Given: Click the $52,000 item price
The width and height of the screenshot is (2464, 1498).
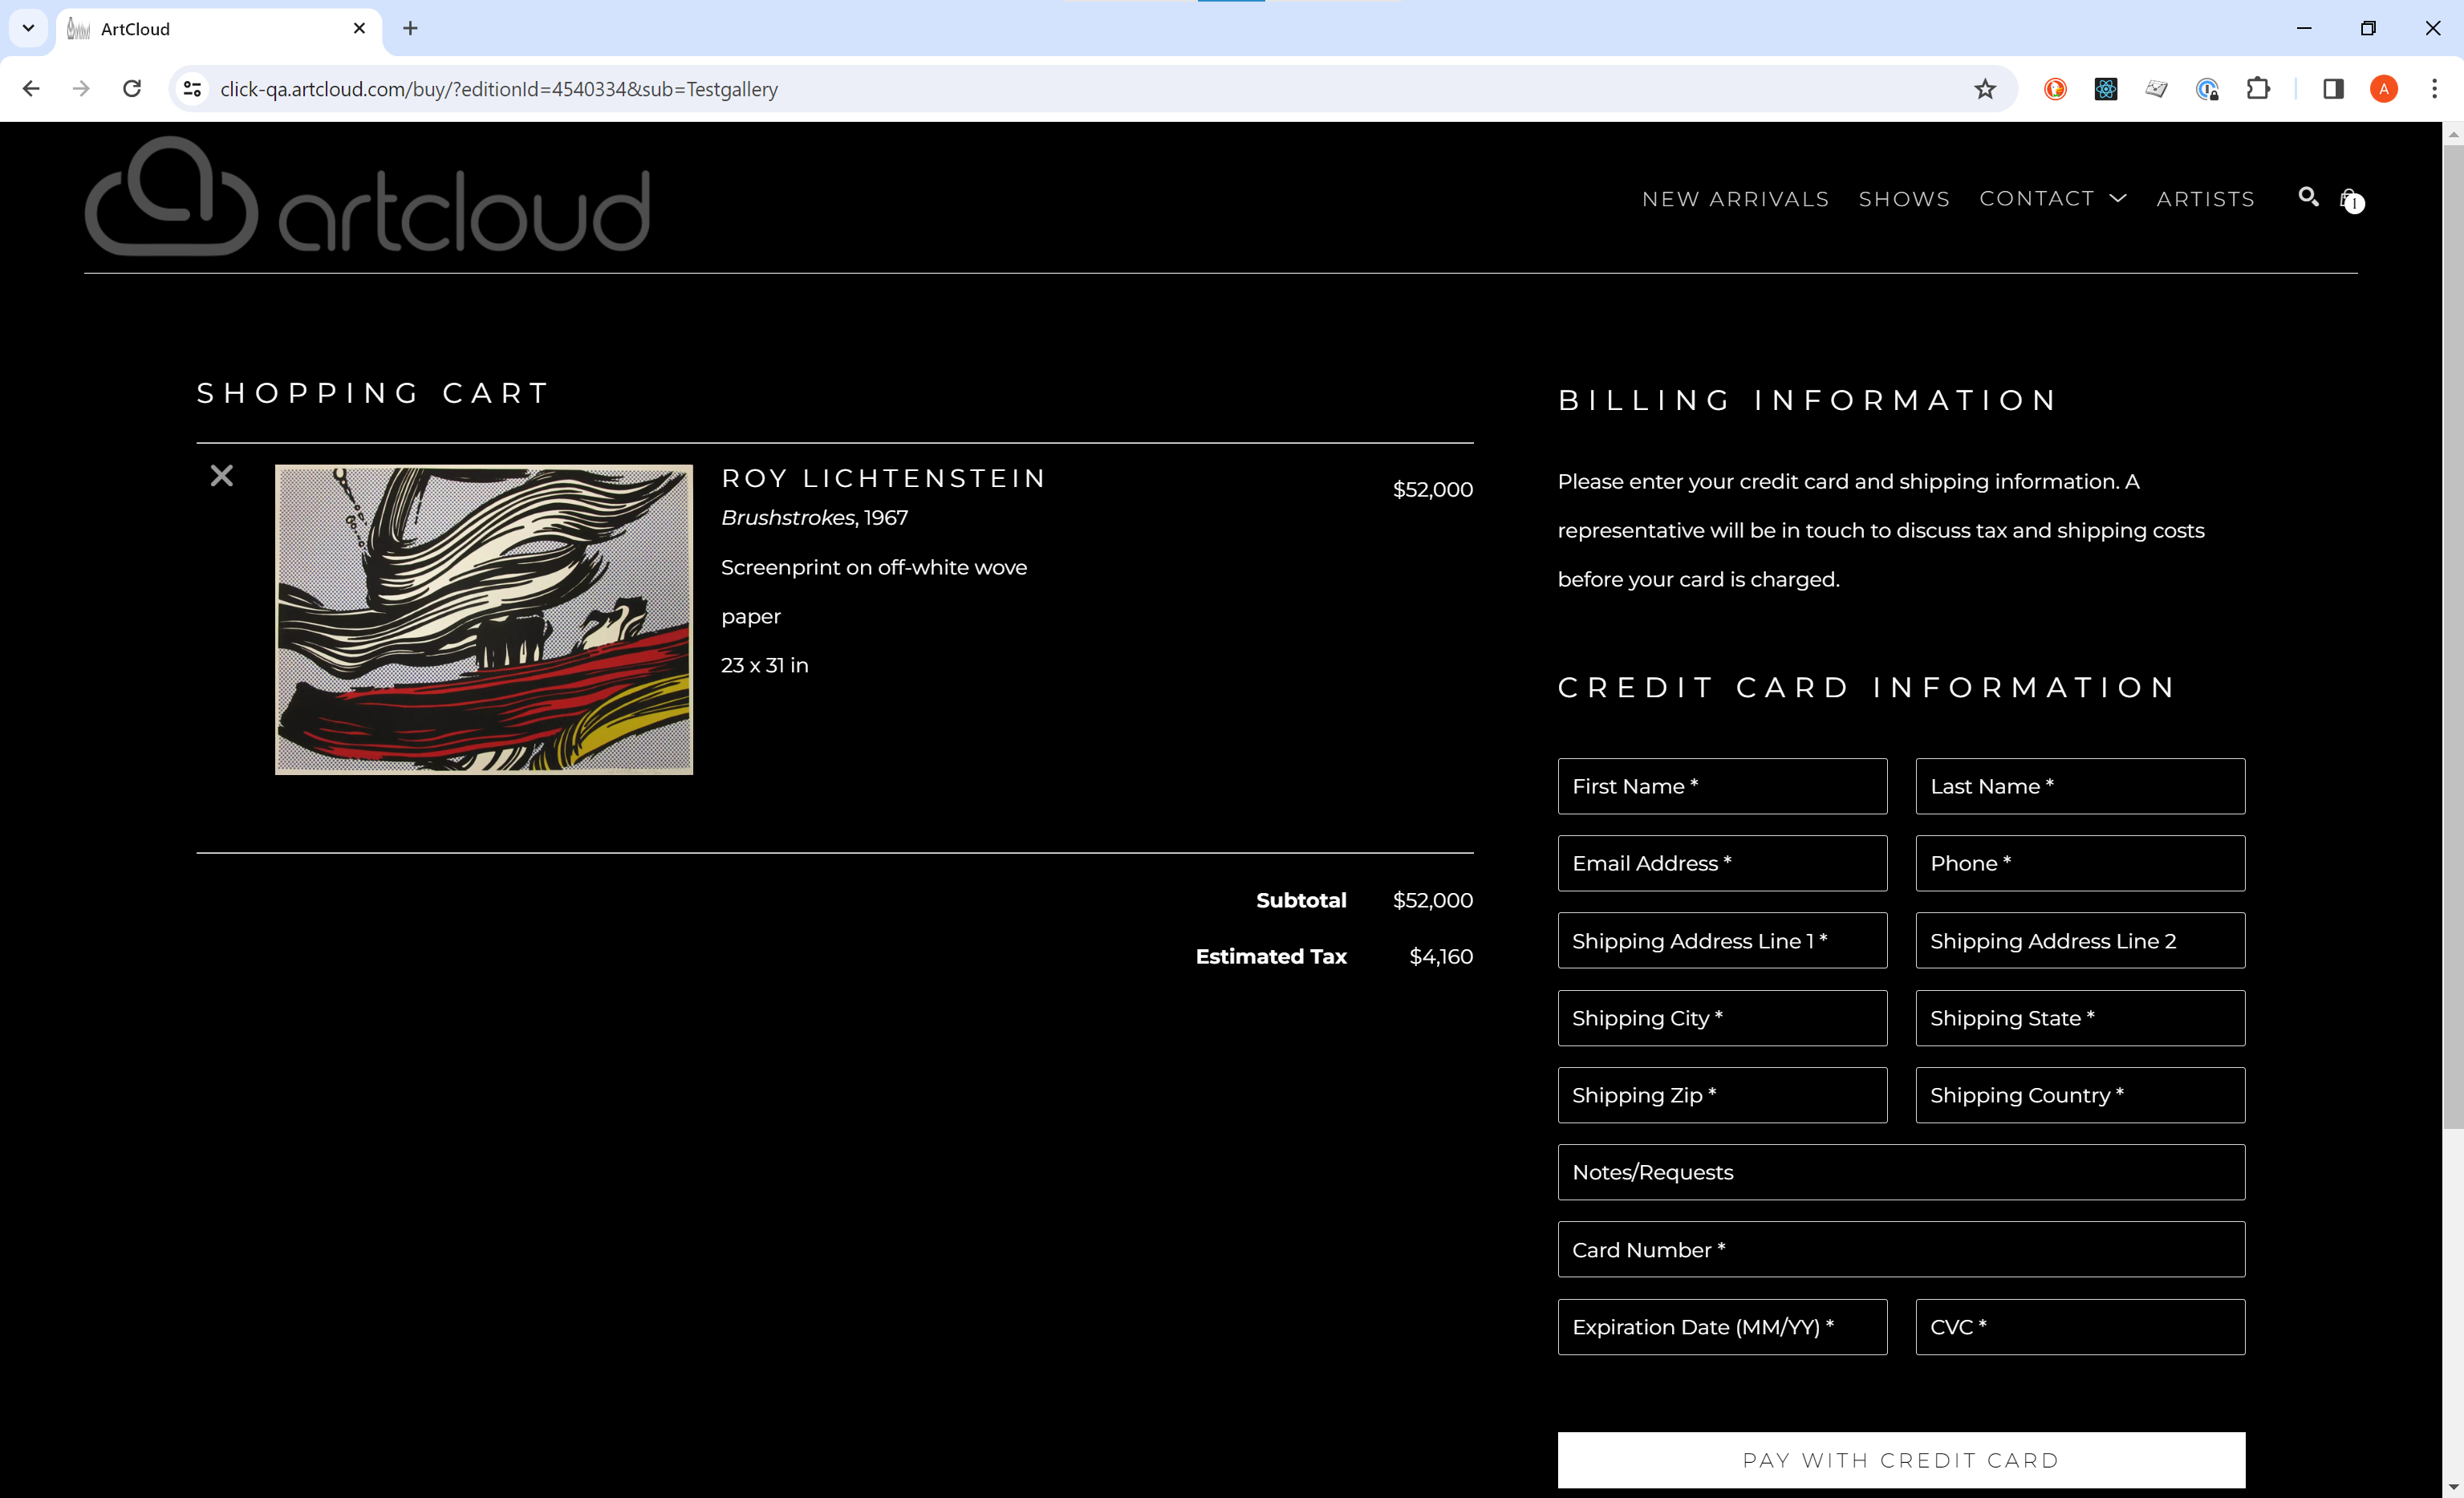Looking at the screenshot, I should 1432,489.
